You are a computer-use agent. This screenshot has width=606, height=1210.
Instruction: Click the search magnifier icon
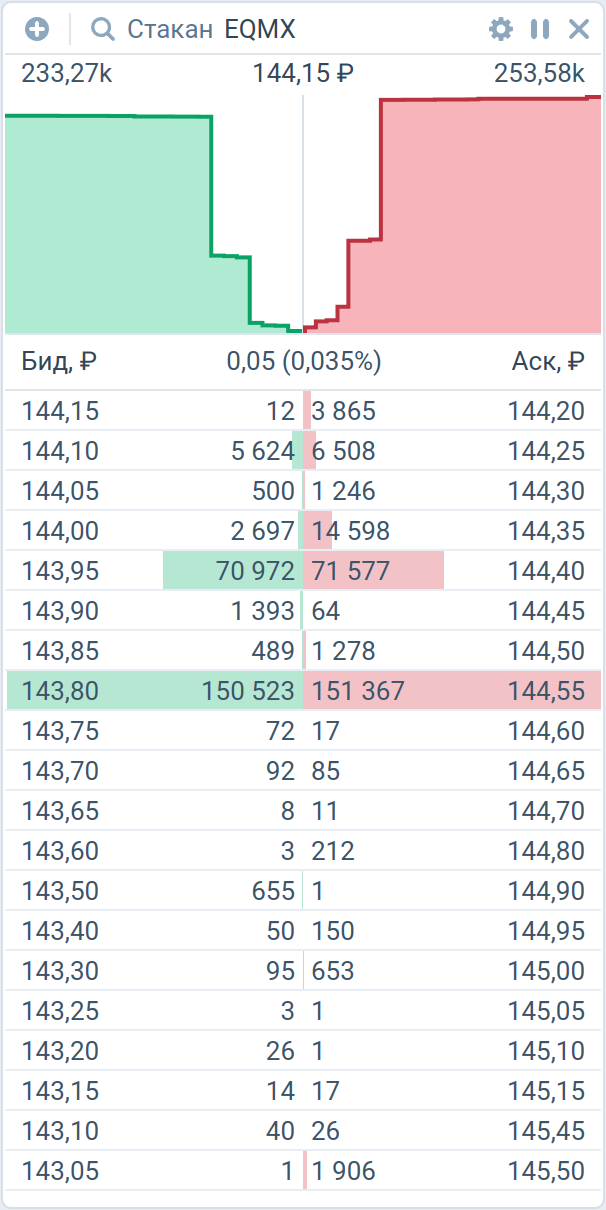(x=102, y=29)
